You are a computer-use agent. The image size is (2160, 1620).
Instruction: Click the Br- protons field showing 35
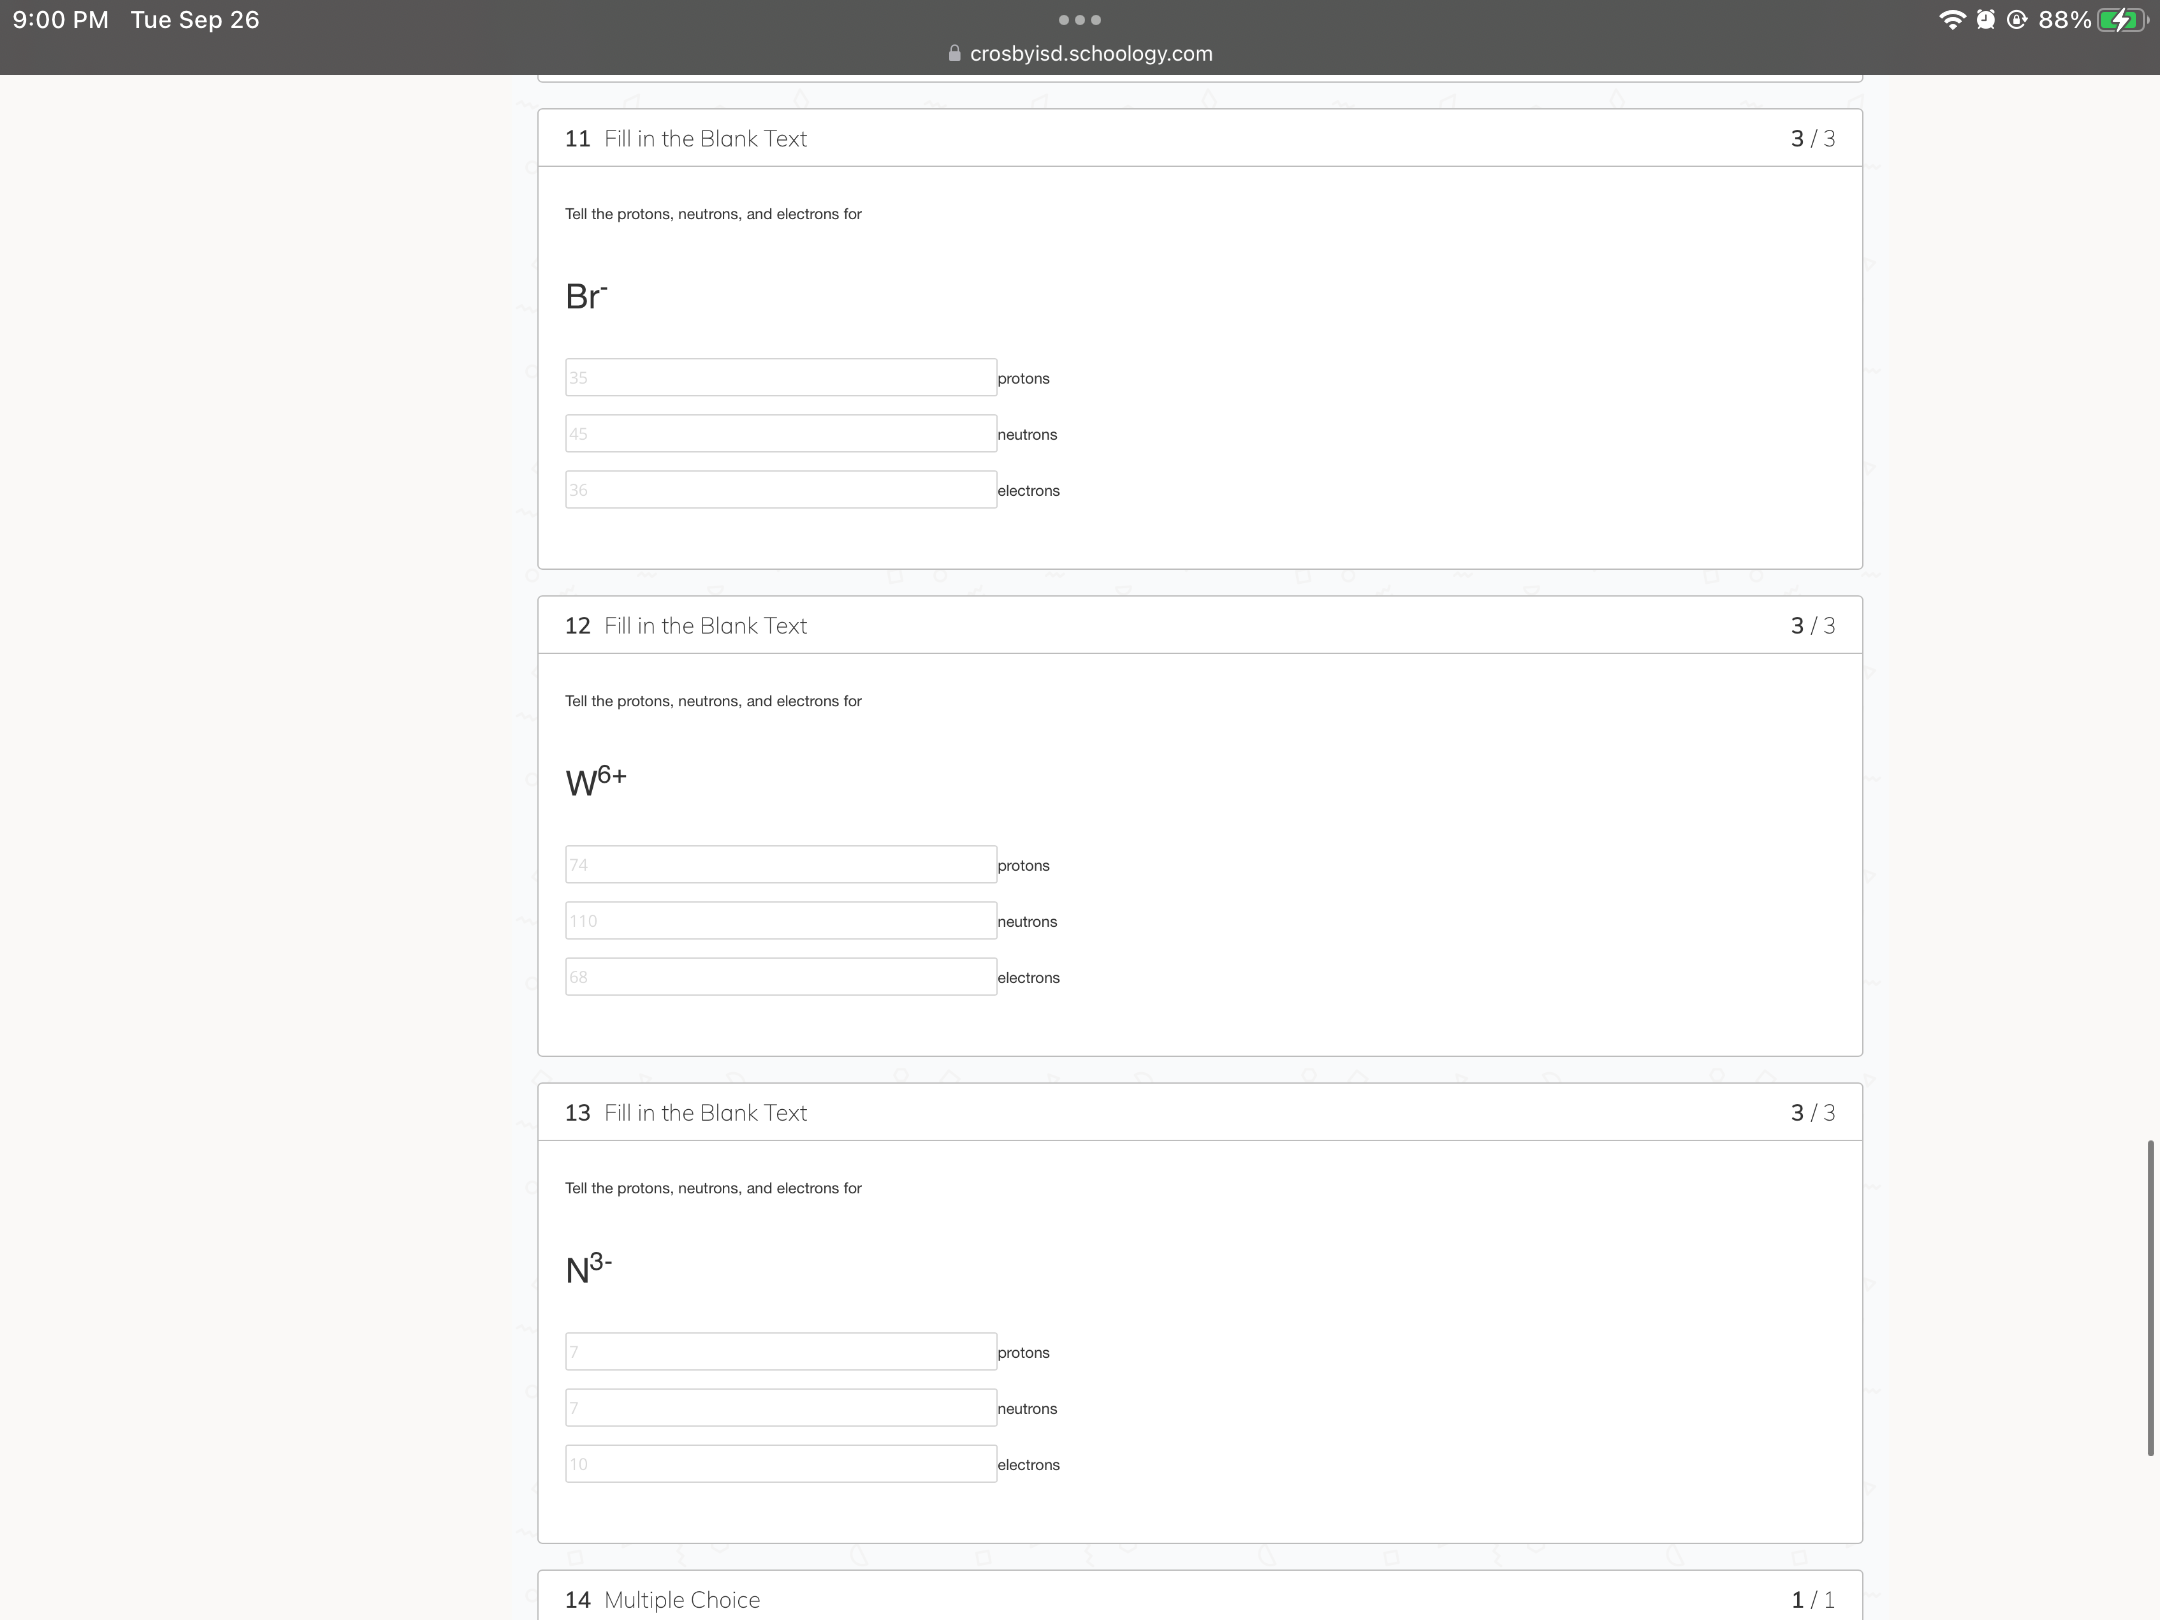pyautogui.click(x=781, y=377)
